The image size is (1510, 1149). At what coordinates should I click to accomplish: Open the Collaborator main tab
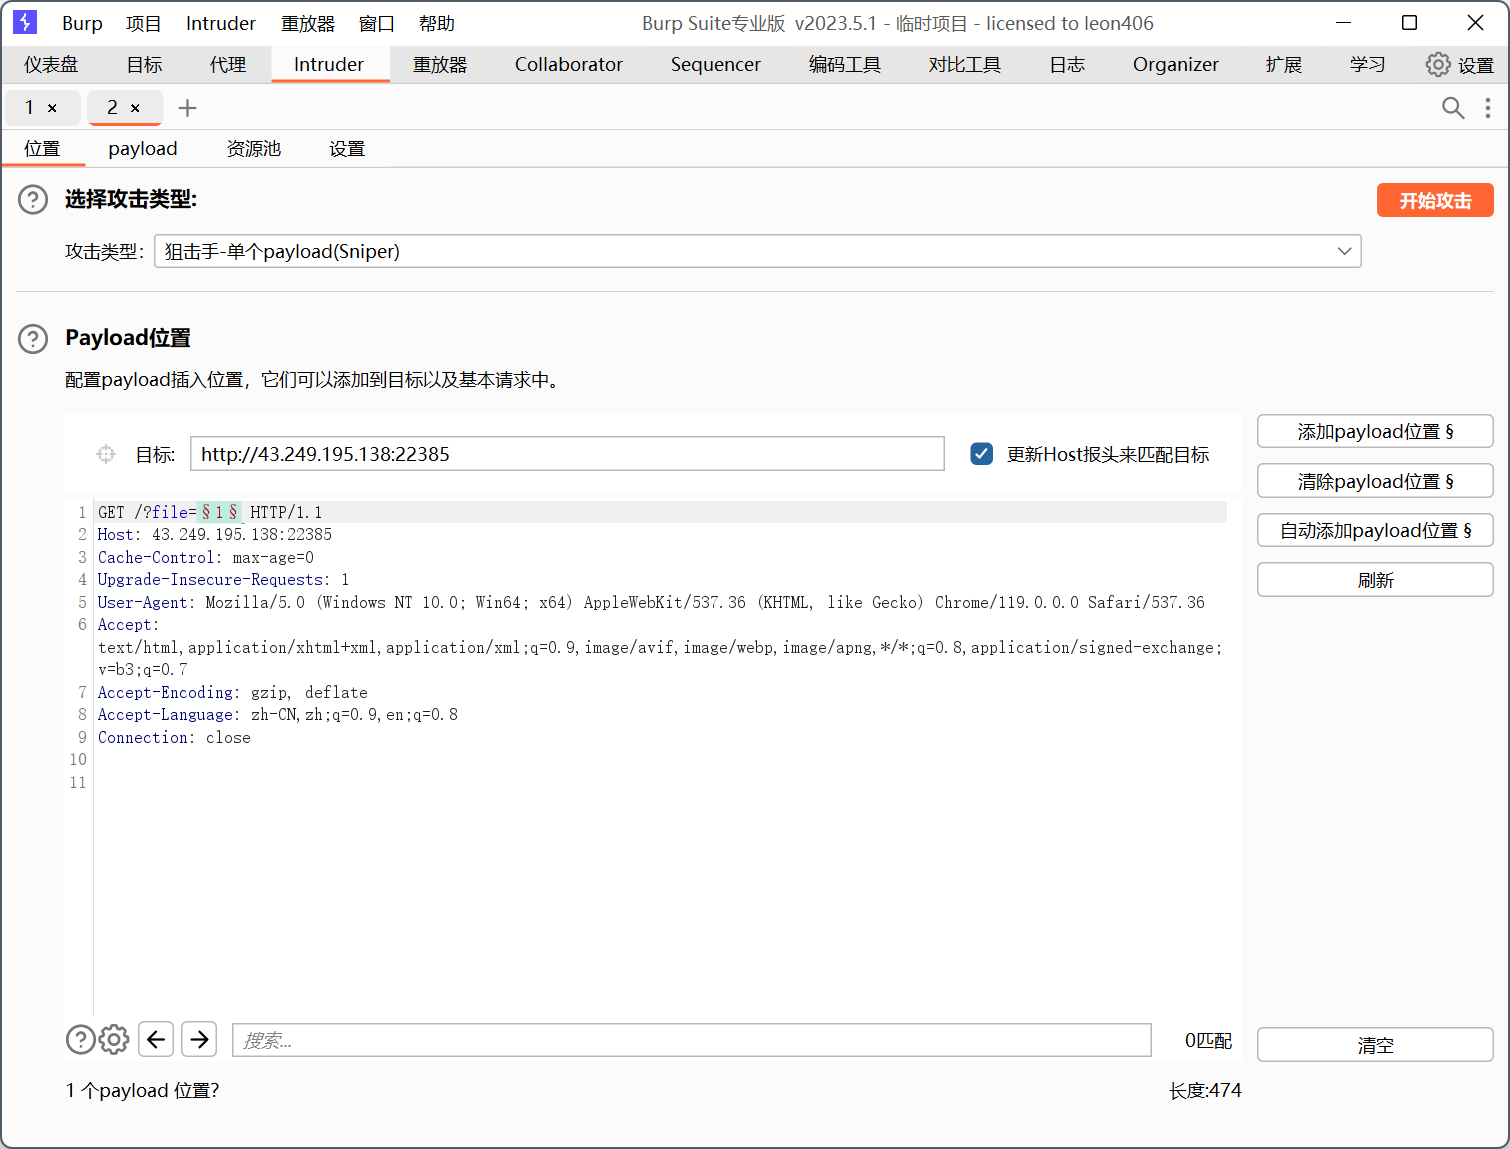click(568, 65)
